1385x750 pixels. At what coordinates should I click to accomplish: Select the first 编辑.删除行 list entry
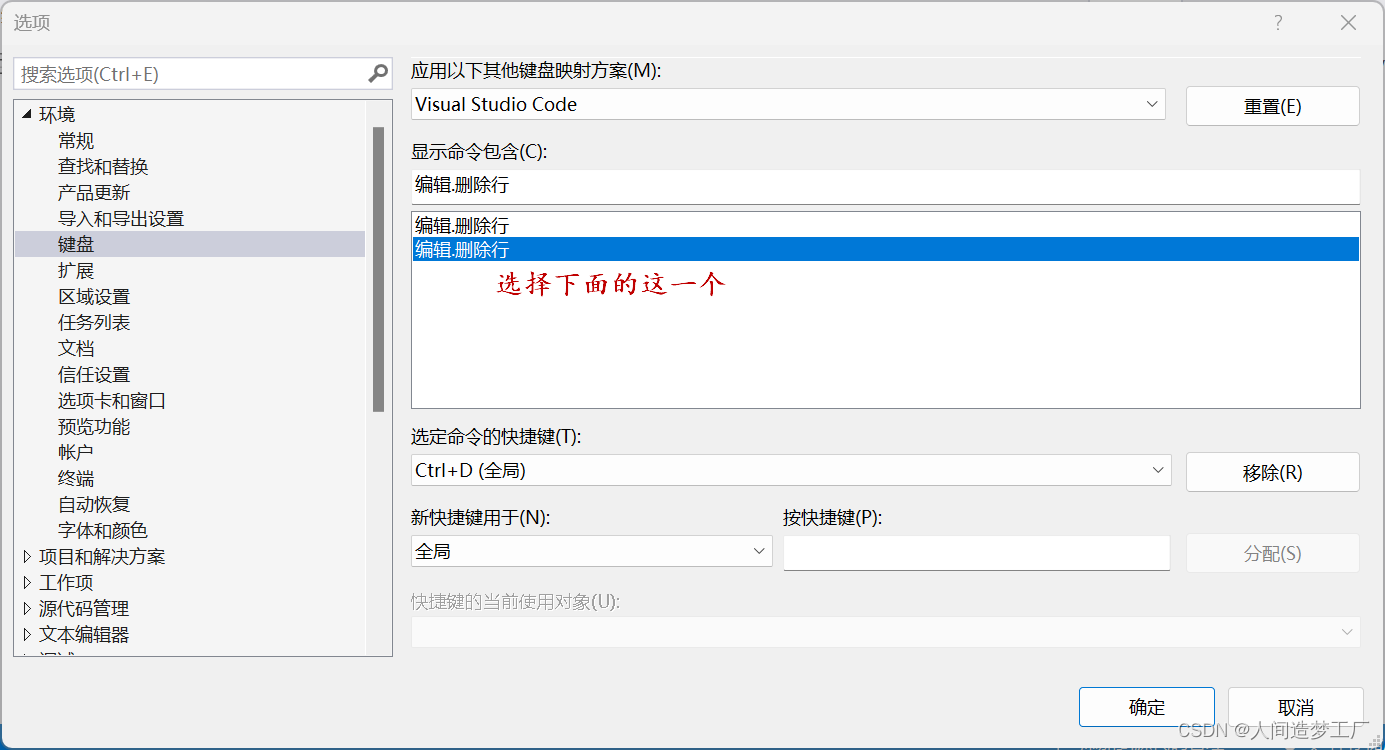(885, 226)
